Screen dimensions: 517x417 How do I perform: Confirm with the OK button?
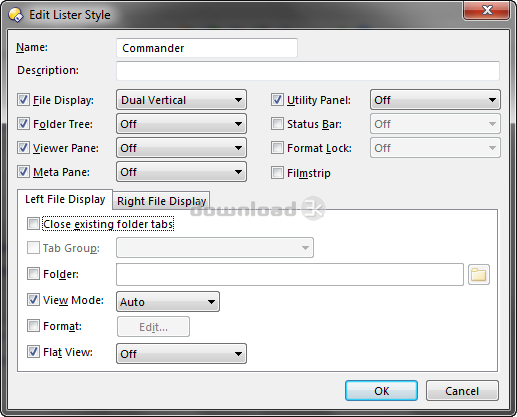coord(381,391)
